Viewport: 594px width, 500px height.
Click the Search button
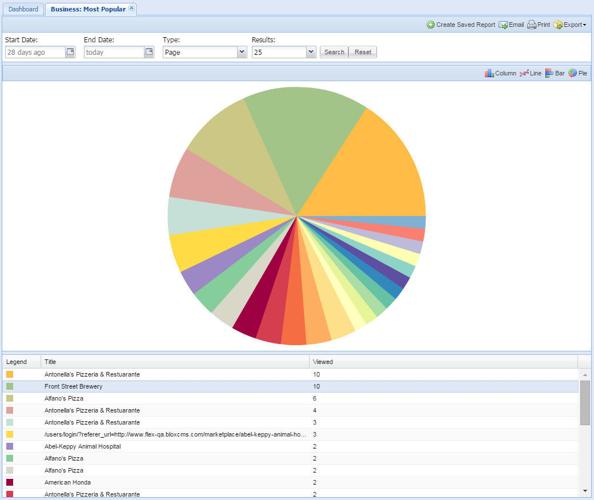[334, 52]
